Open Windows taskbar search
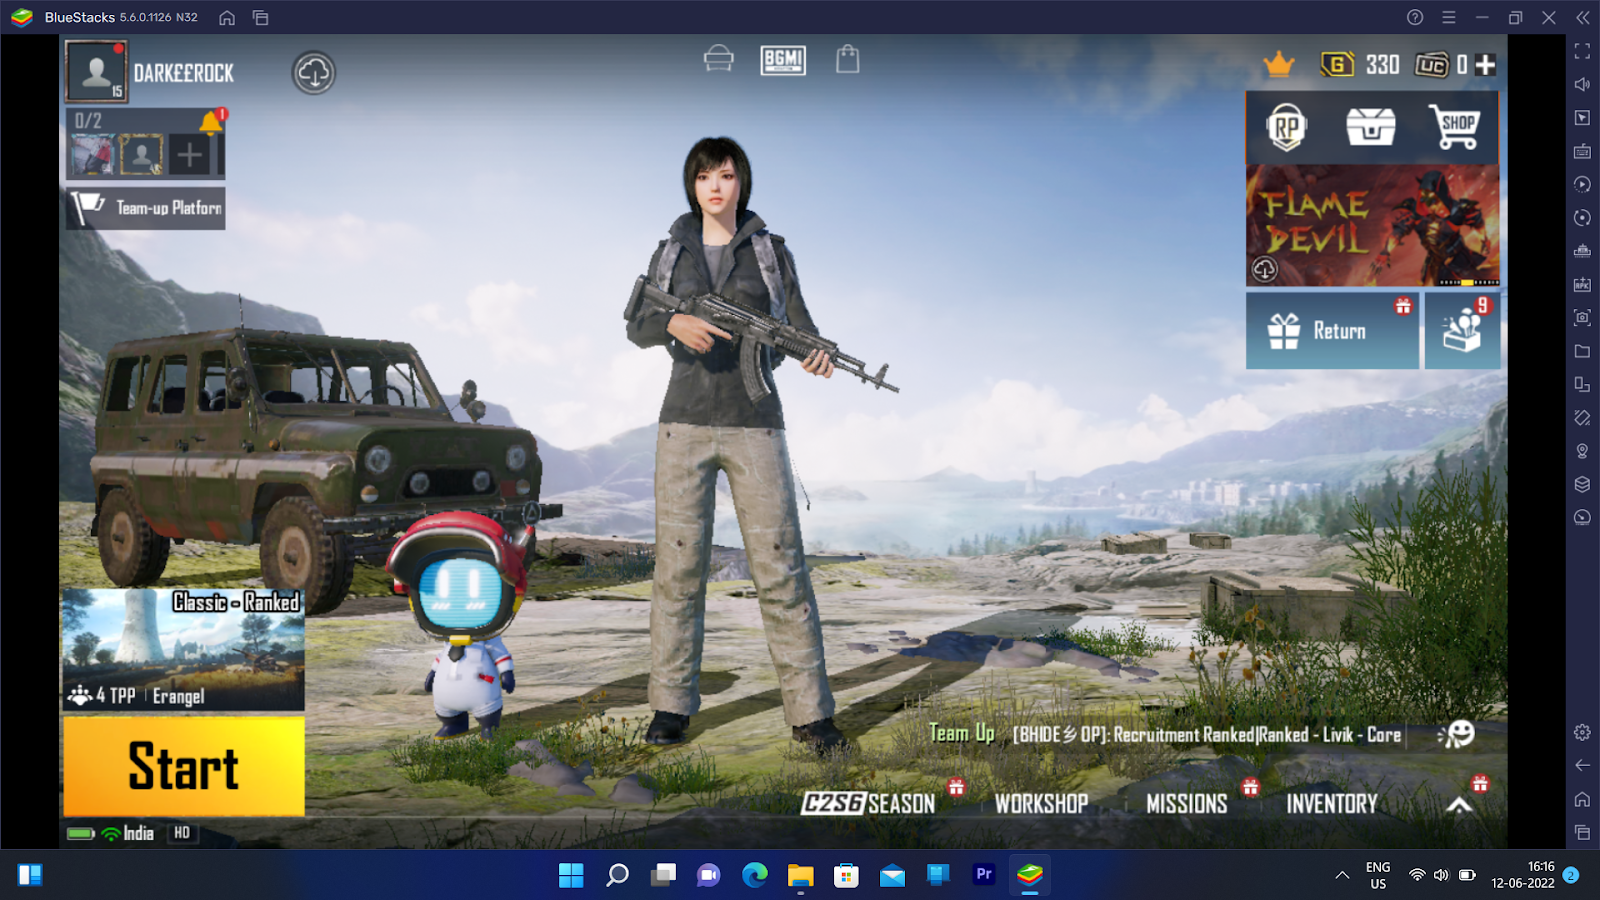This screenshot has height=900, width=1600. (x=618, y=875)
